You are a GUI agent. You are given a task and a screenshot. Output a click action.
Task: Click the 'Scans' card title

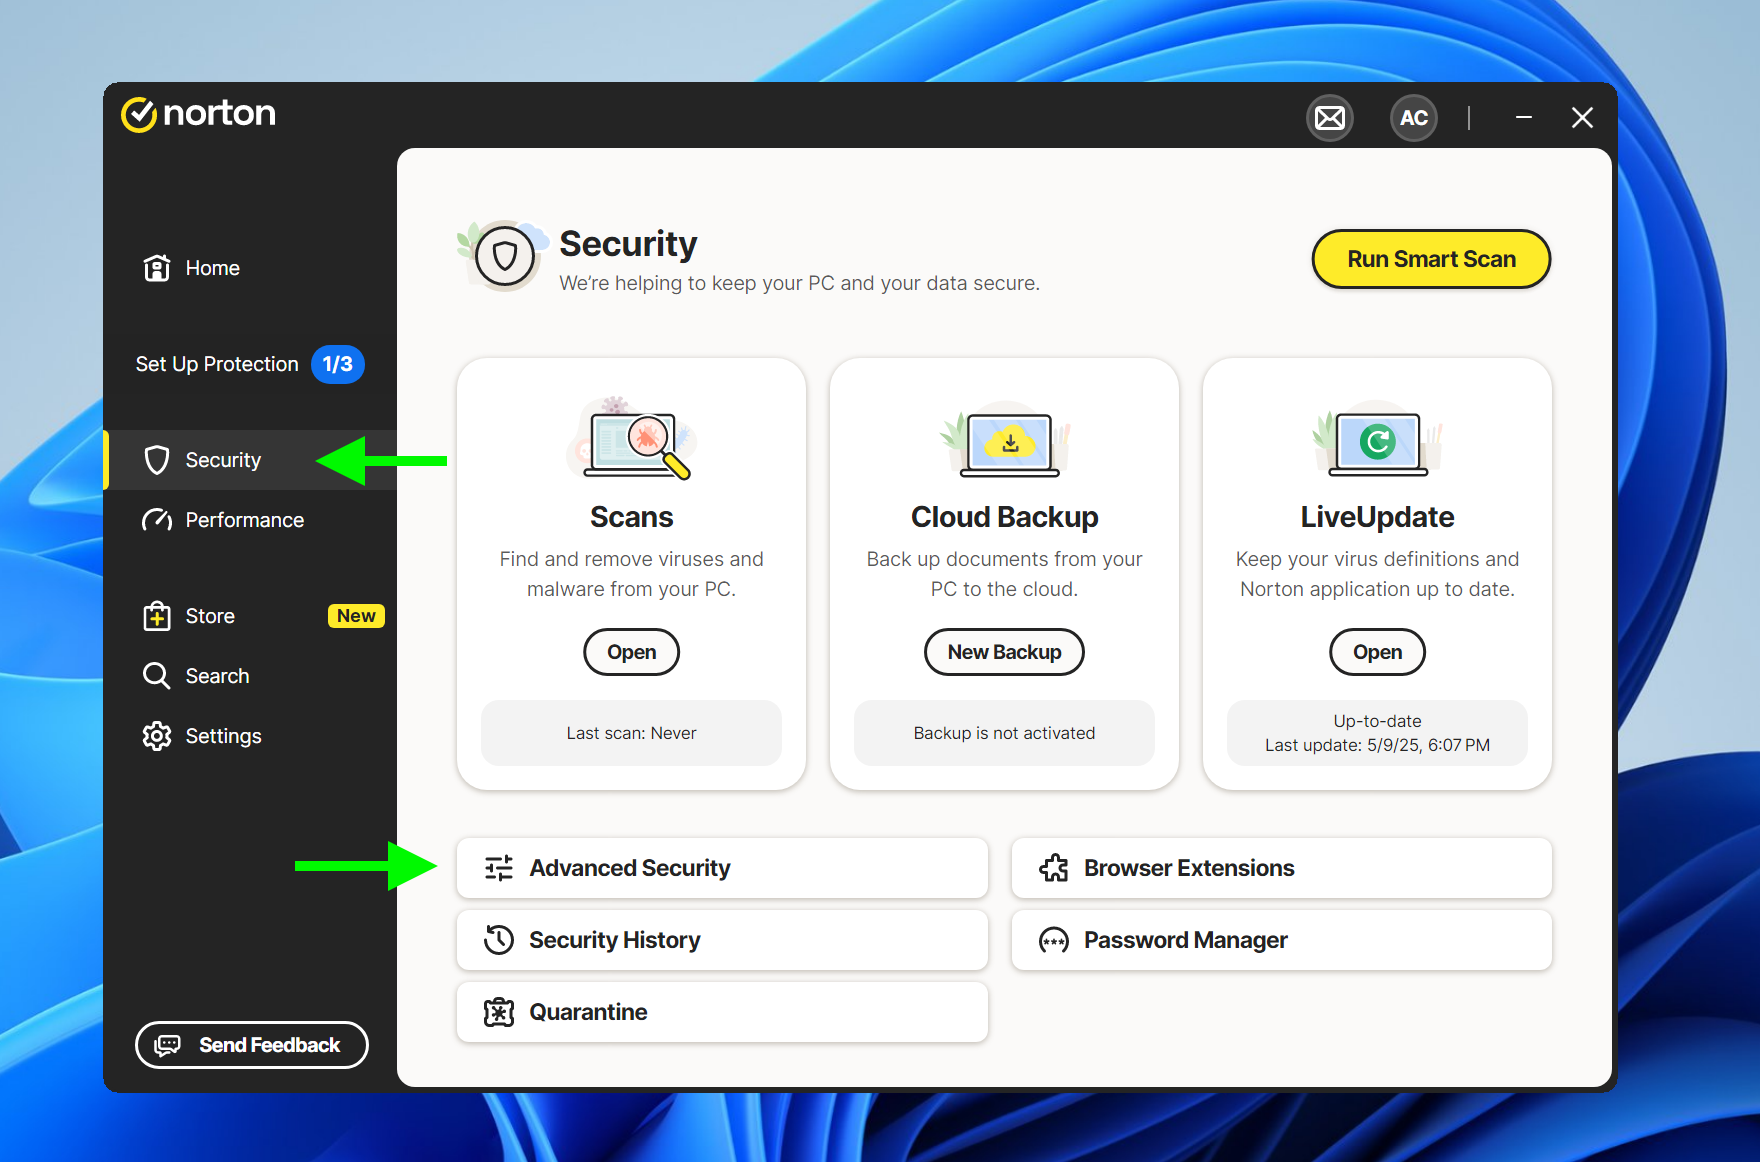pos(632,517)
